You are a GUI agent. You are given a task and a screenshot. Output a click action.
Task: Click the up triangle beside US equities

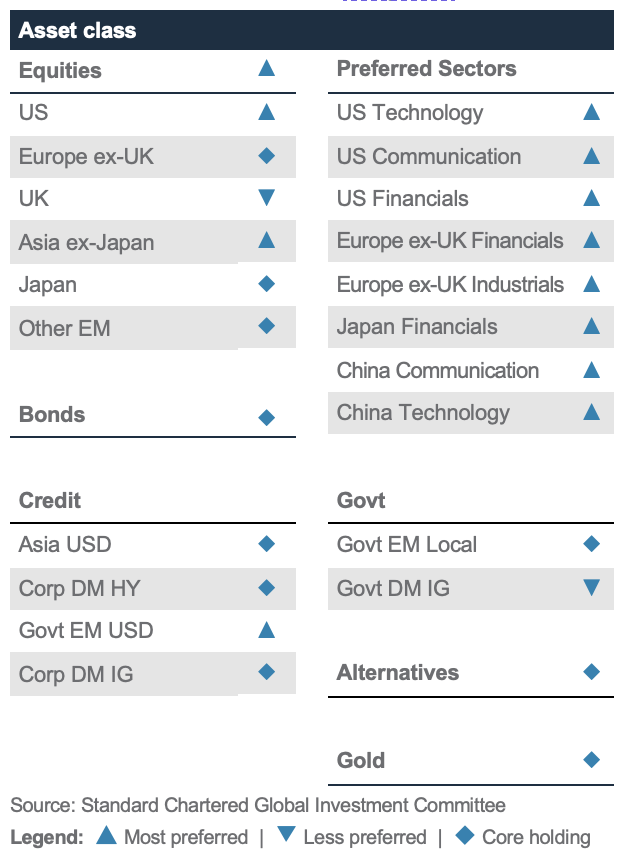[266, 112]
